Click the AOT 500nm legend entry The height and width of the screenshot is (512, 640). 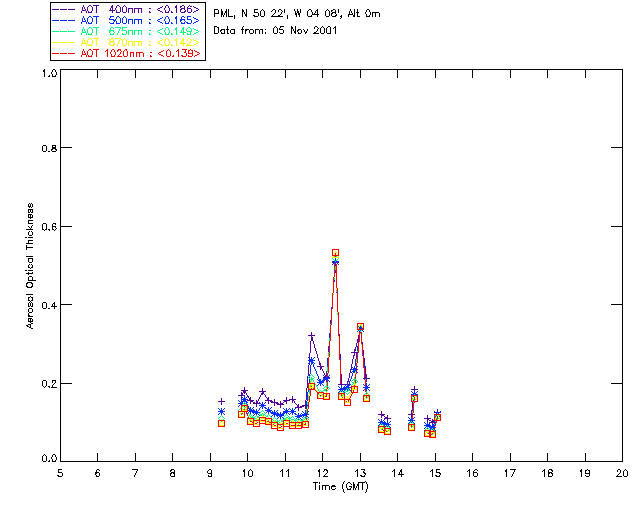[x=126, y=20]
